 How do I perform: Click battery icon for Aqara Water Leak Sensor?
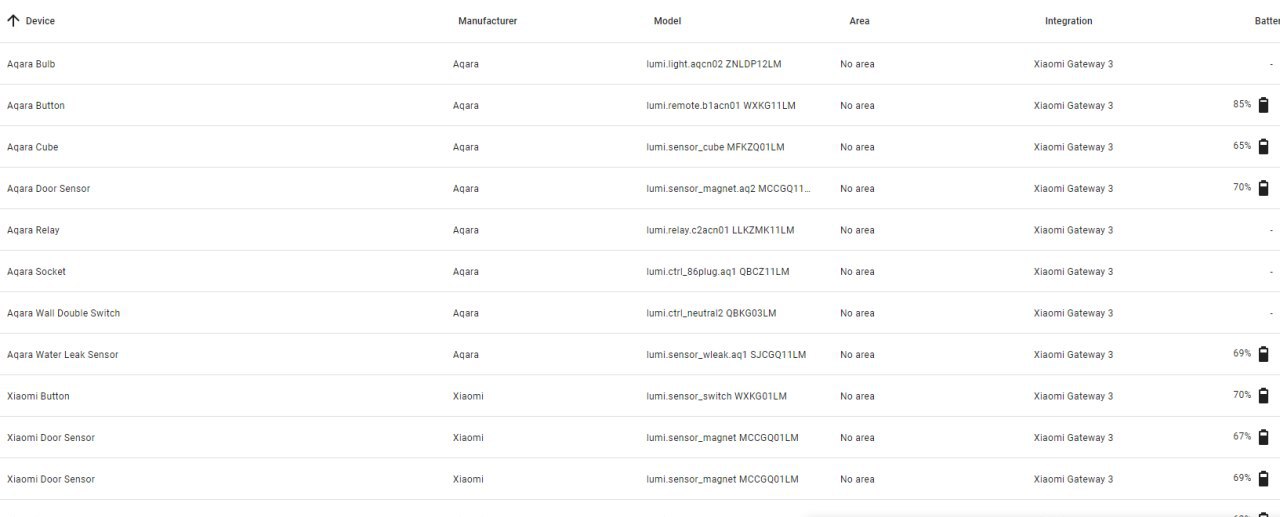1263,354
